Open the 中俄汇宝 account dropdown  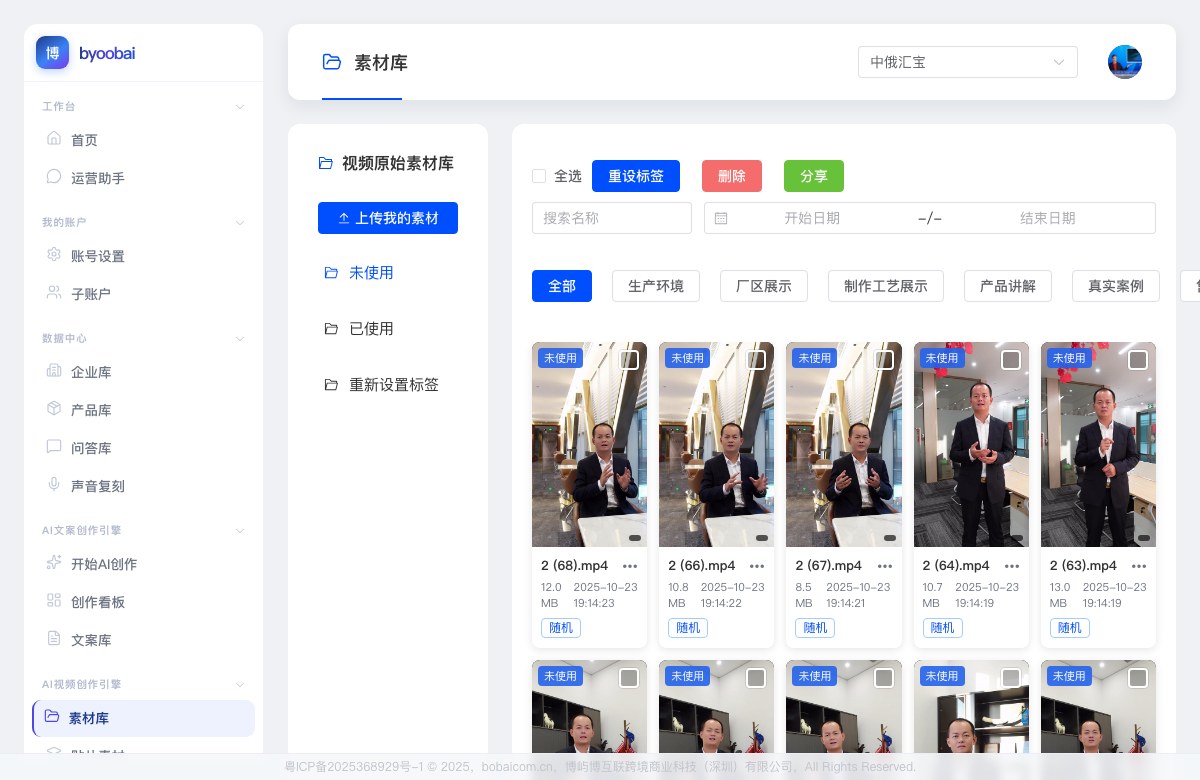[968, 62]
